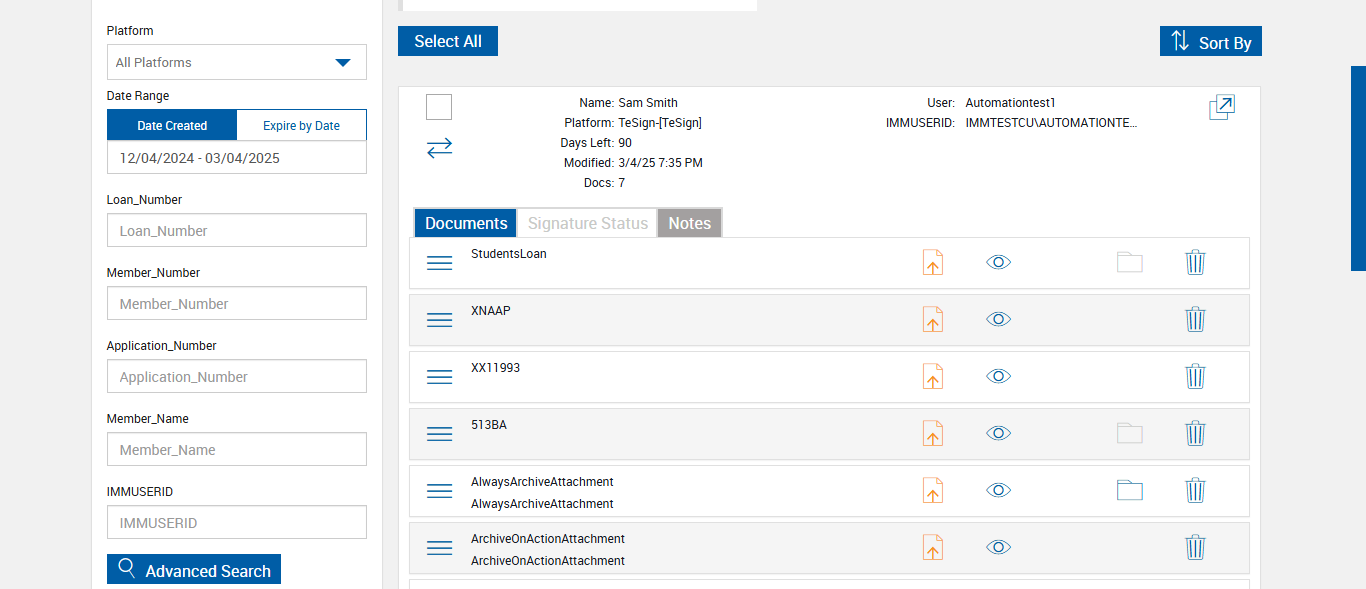
Task: Click the modified value 3/4/25 7:35 PM
Action: [661, 163]
